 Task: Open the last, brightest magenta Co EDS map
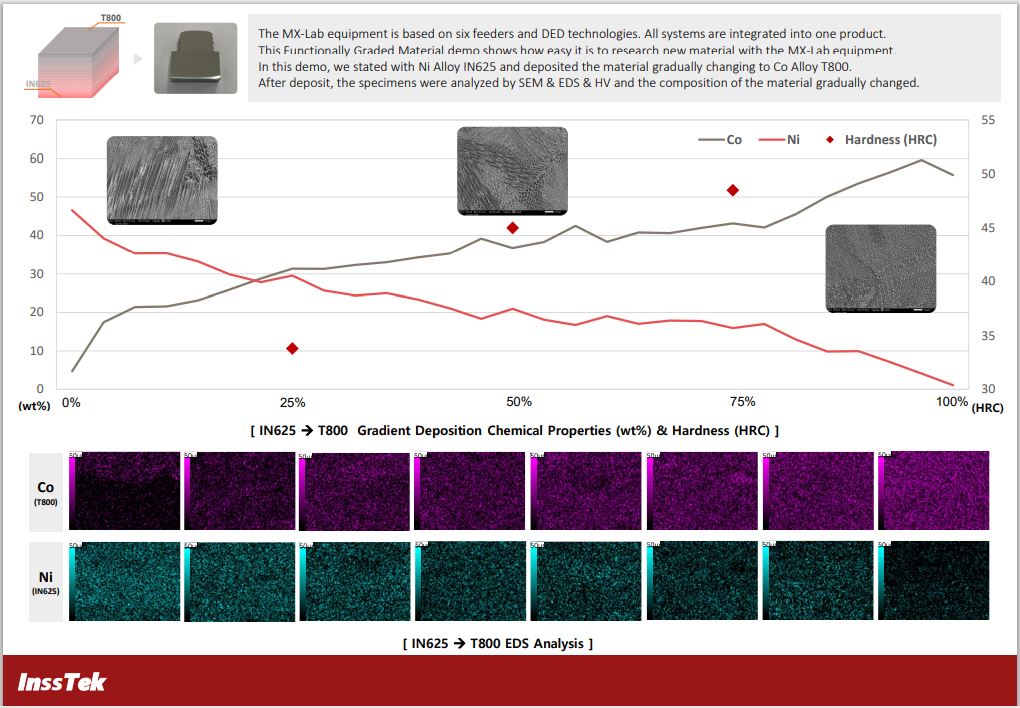point(933,490)
